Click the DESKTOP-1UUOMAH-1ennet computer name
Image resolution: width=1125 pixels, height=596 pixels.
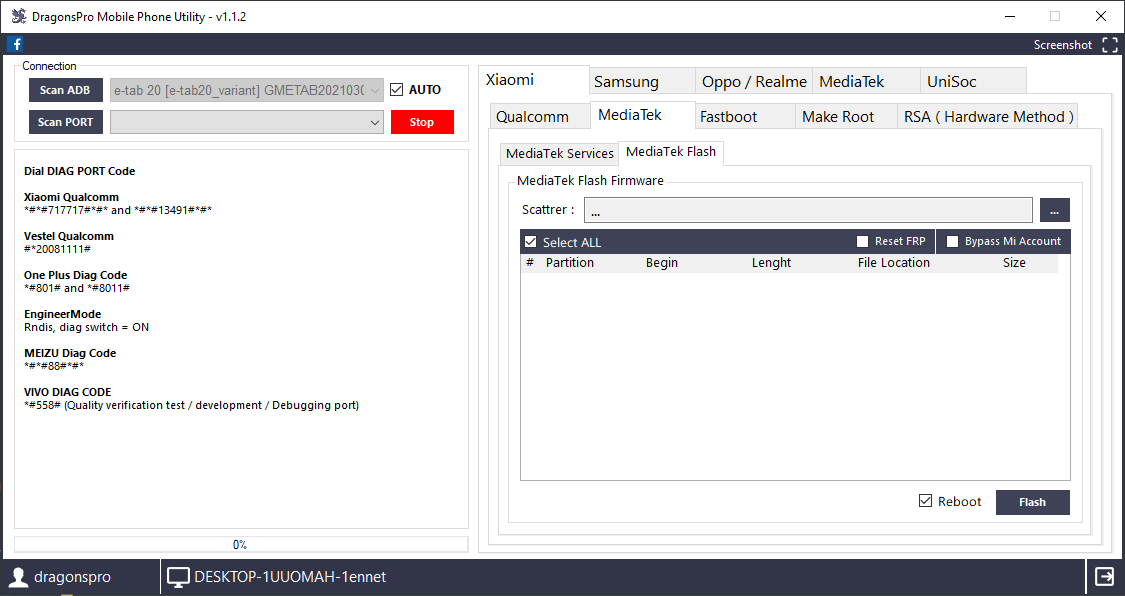[290, 577]
